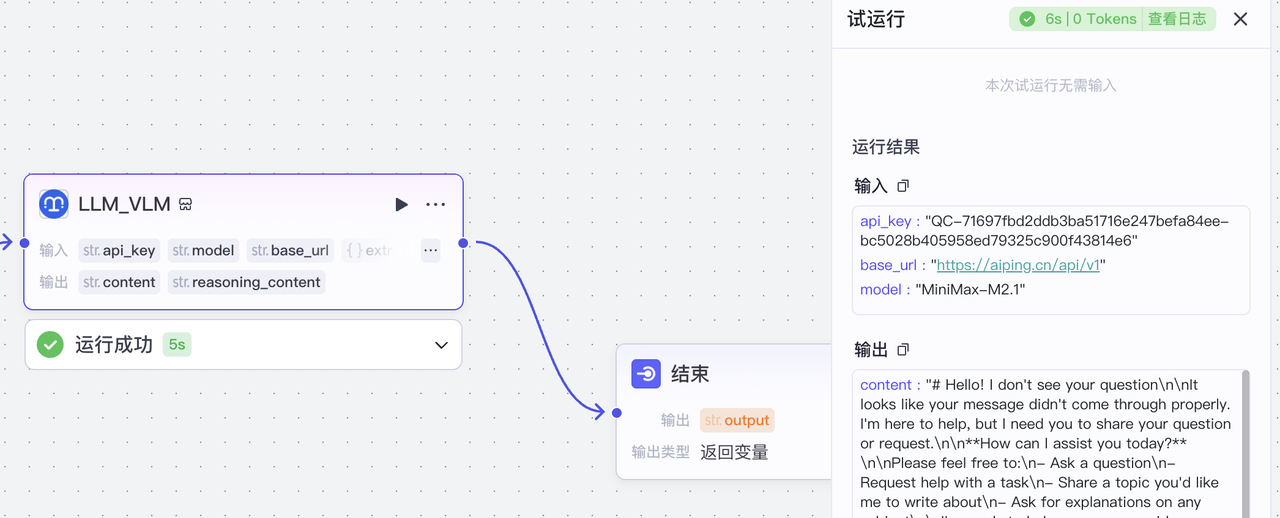Screen dimensions: 1280x518
Task: Select the reasoning_content output tag
Action: (x=247, y=282)
